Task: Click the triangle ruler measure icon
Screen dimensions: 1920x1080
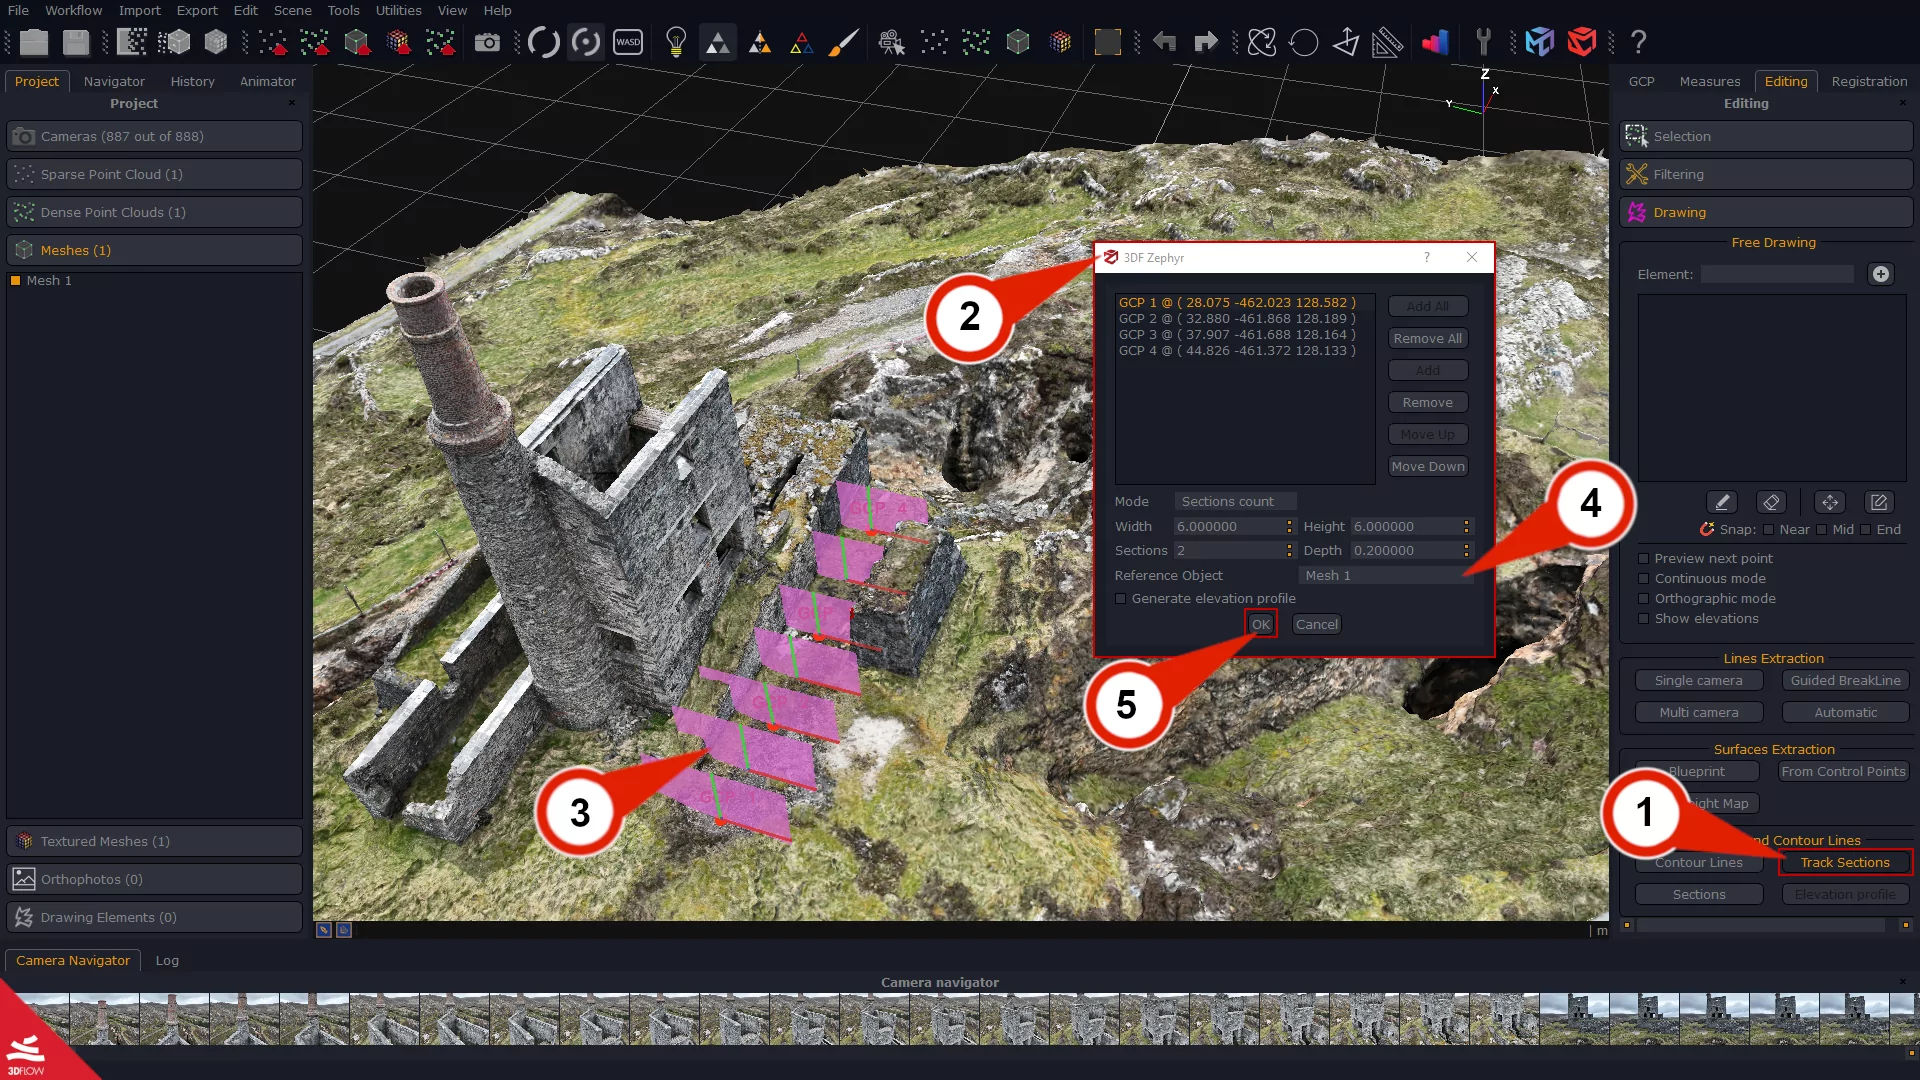Action: click(1387, 42)
